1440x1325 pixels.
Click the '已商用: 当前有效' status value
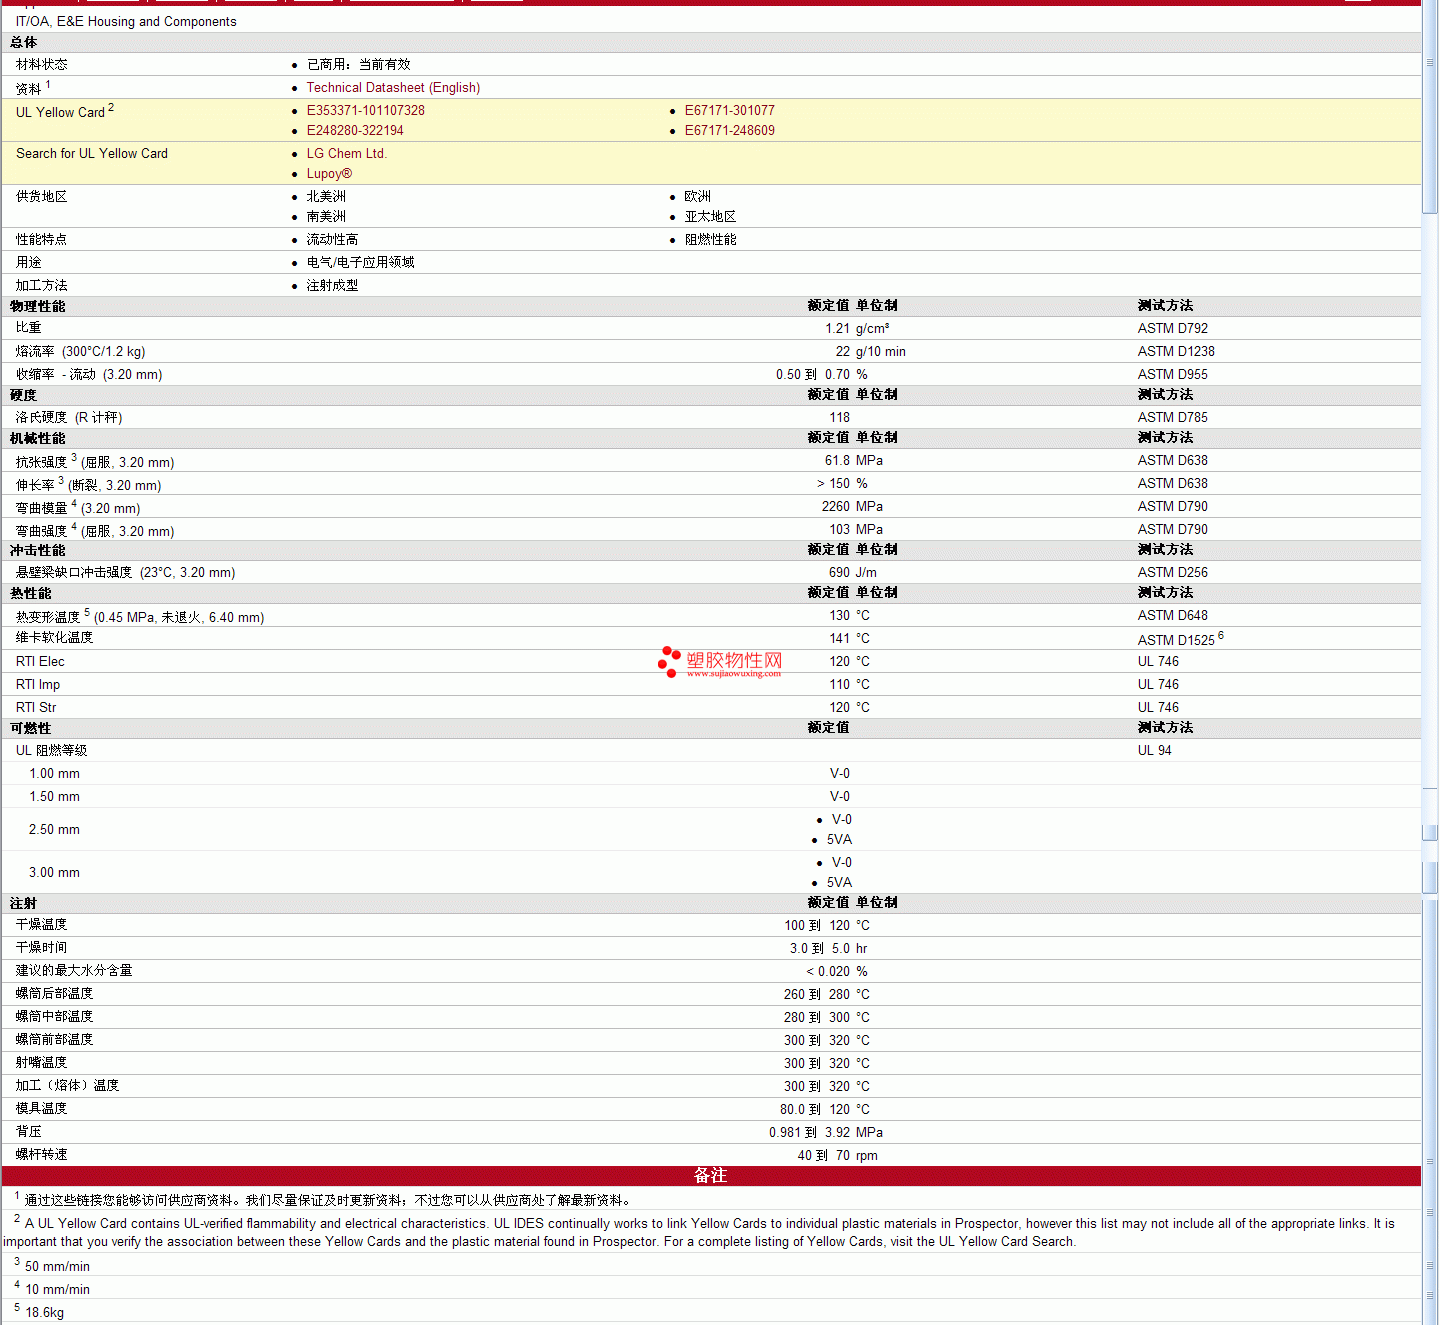pos(358,64)
